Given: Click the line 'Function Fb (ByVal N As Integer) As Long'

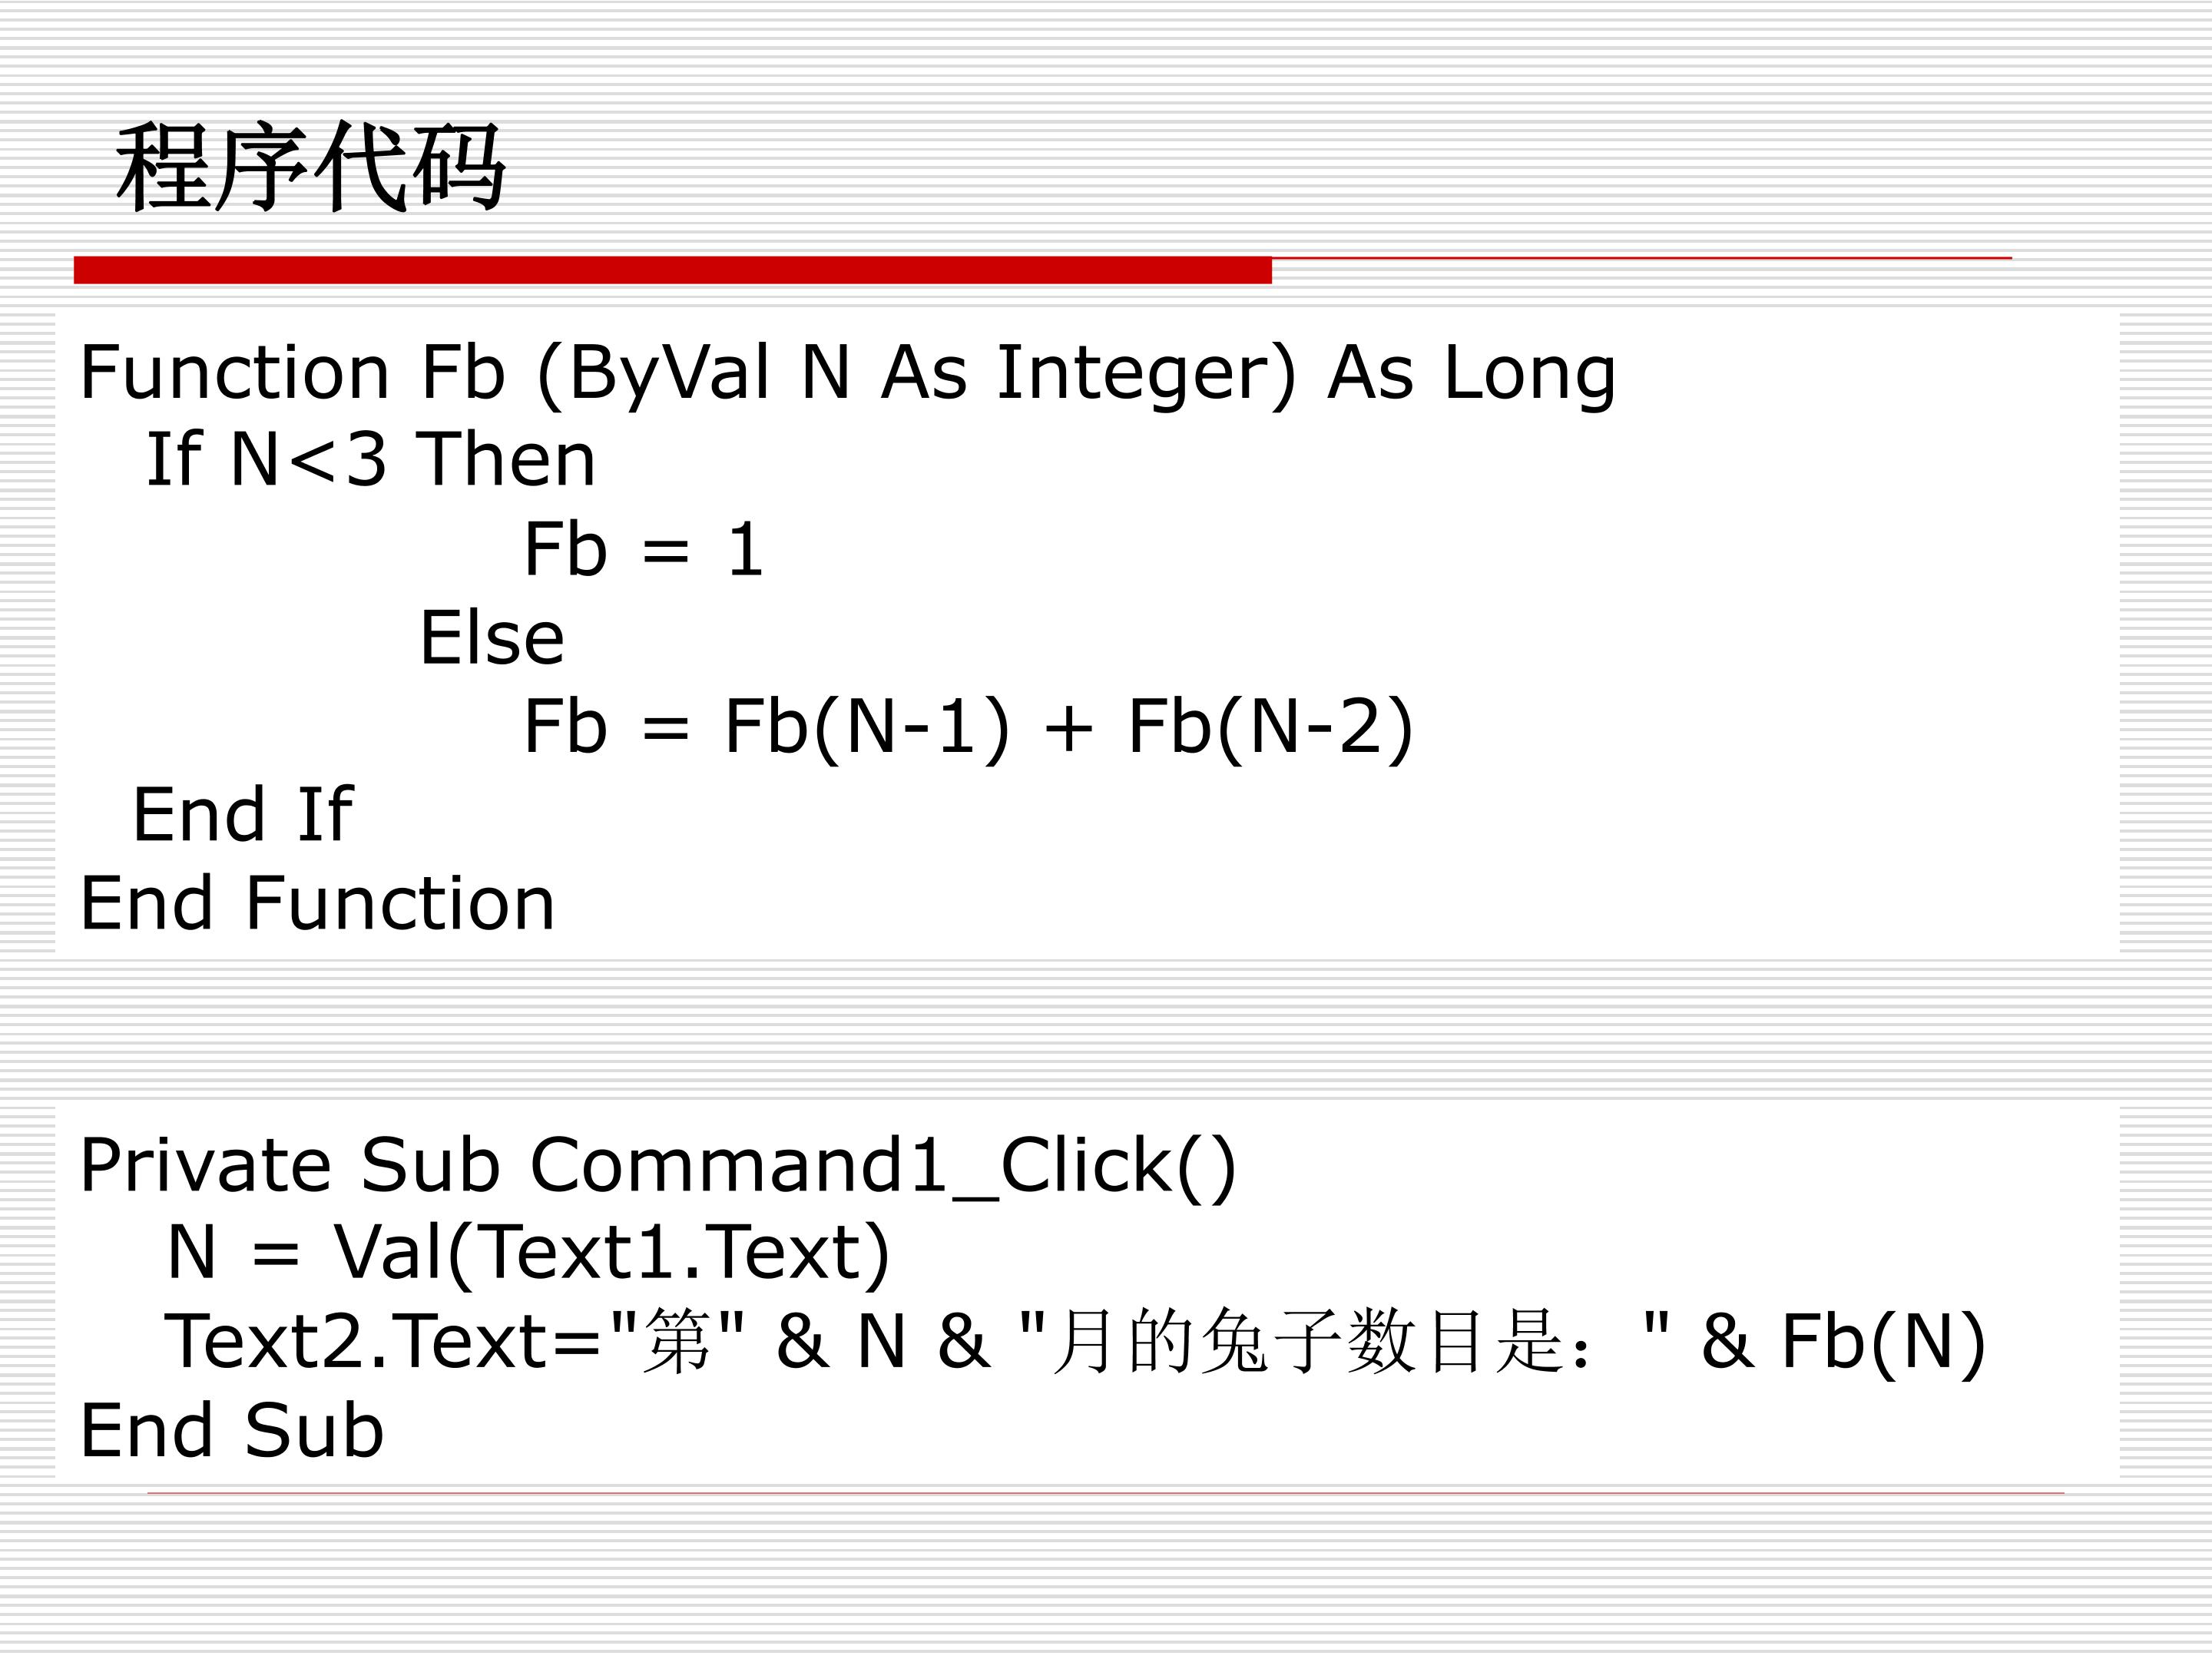Looking at the screenshot, I should pos(848,373).
